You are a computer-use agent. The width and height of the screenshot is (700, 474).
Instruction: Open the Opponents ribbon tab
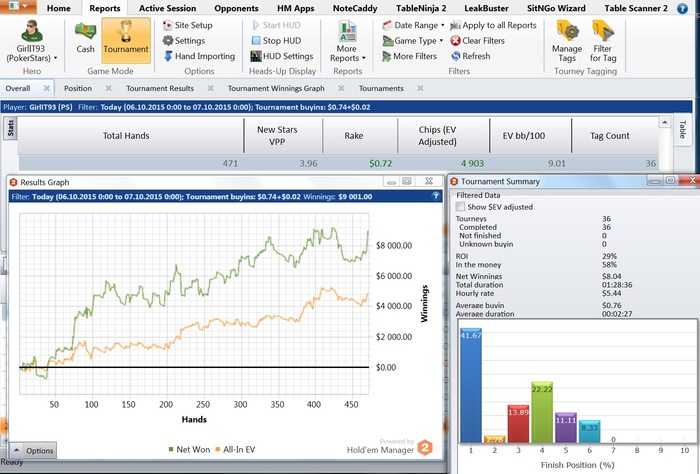click(236, 8)
